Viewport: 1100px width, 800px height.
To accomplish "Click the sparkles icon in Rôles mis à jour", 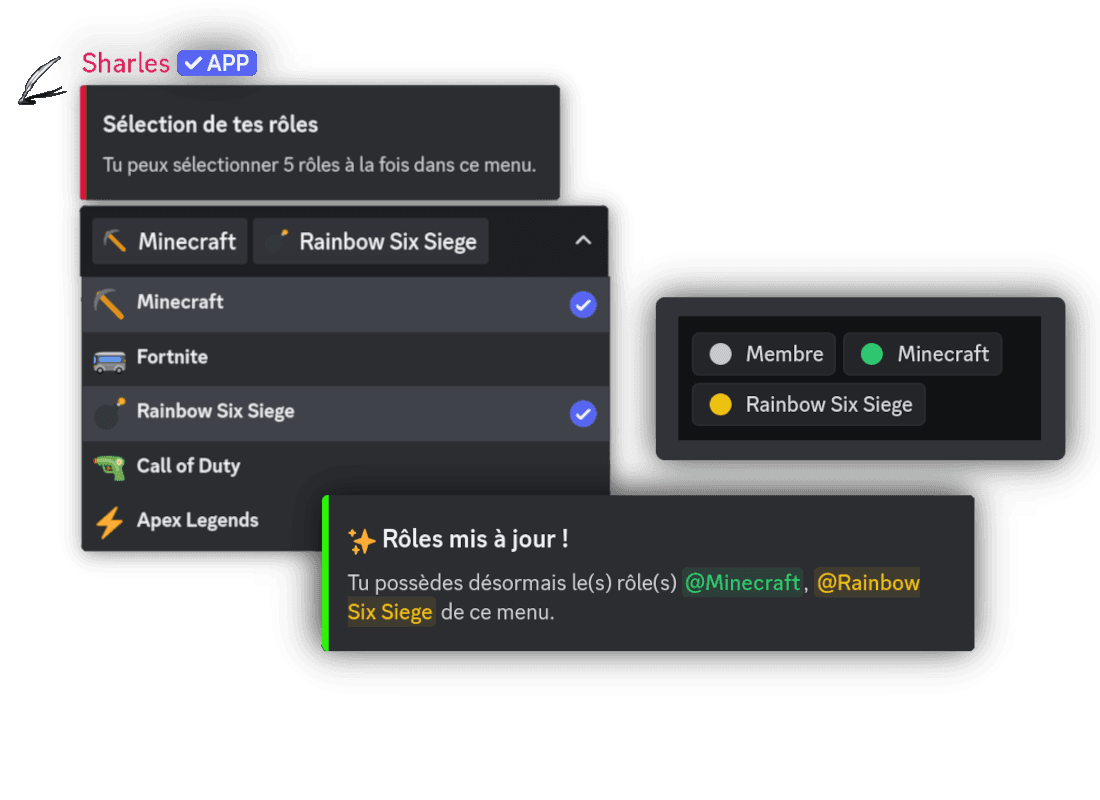I will (362, 541).
